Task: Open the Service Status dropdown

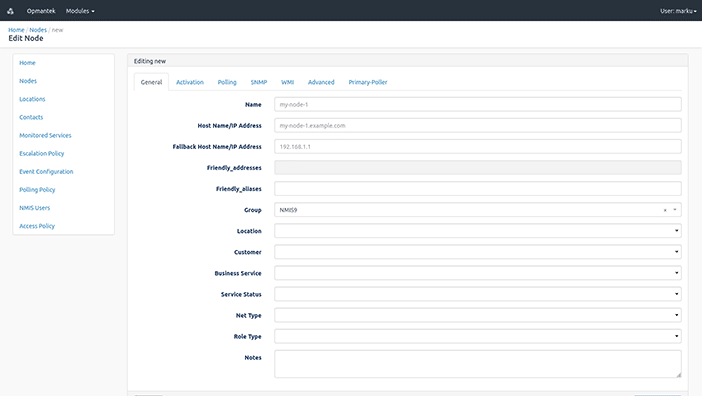Action: pos(478,294)
